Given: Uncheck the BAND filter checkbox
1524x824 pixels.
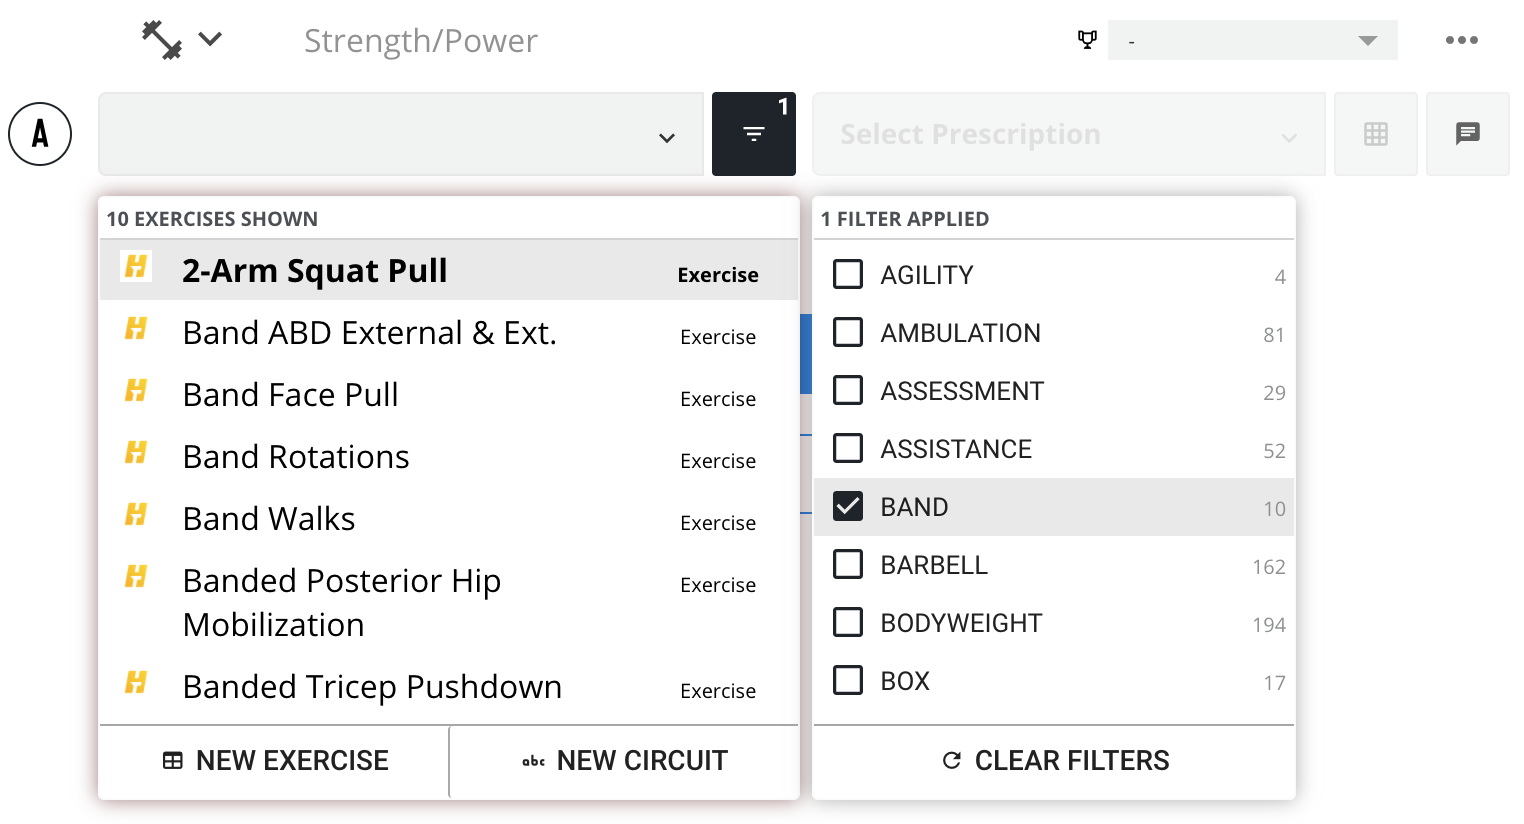Looking at the screenshot, I should click(848, 506).
